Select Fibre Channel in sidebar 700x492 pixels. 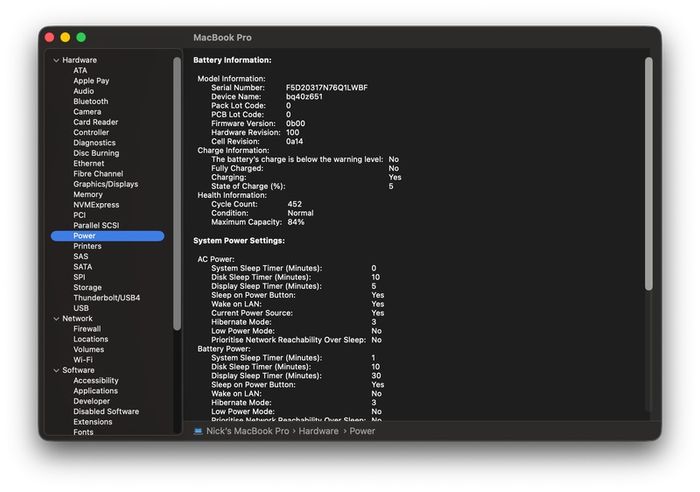(x=98, y=174)
